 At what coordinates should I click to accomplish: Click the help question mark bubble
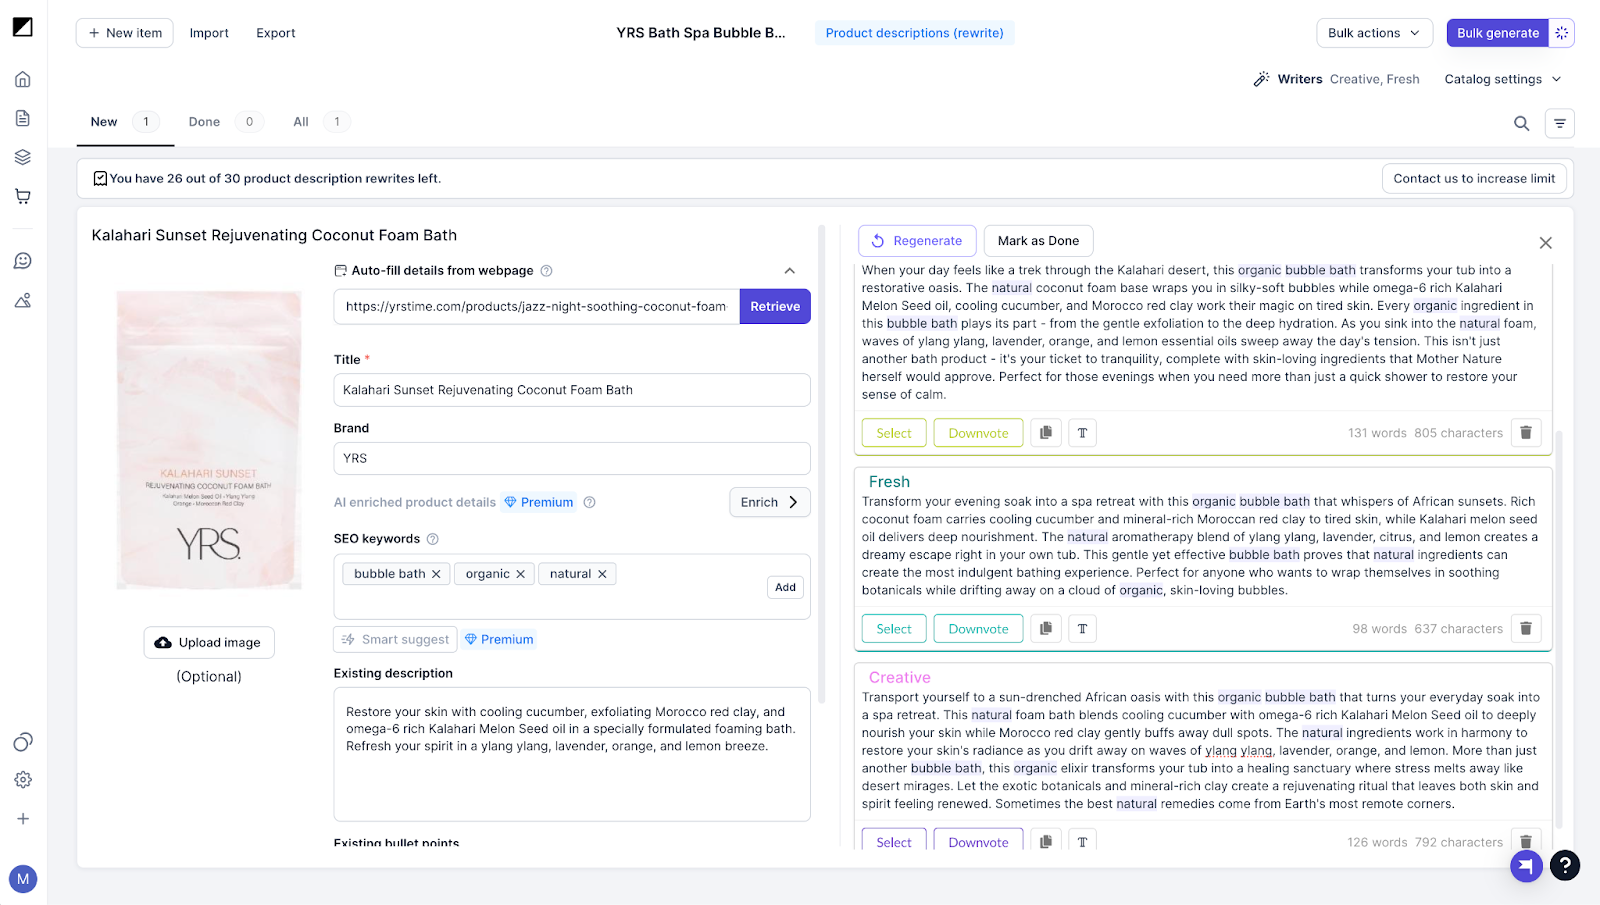tap(1565, 865)
